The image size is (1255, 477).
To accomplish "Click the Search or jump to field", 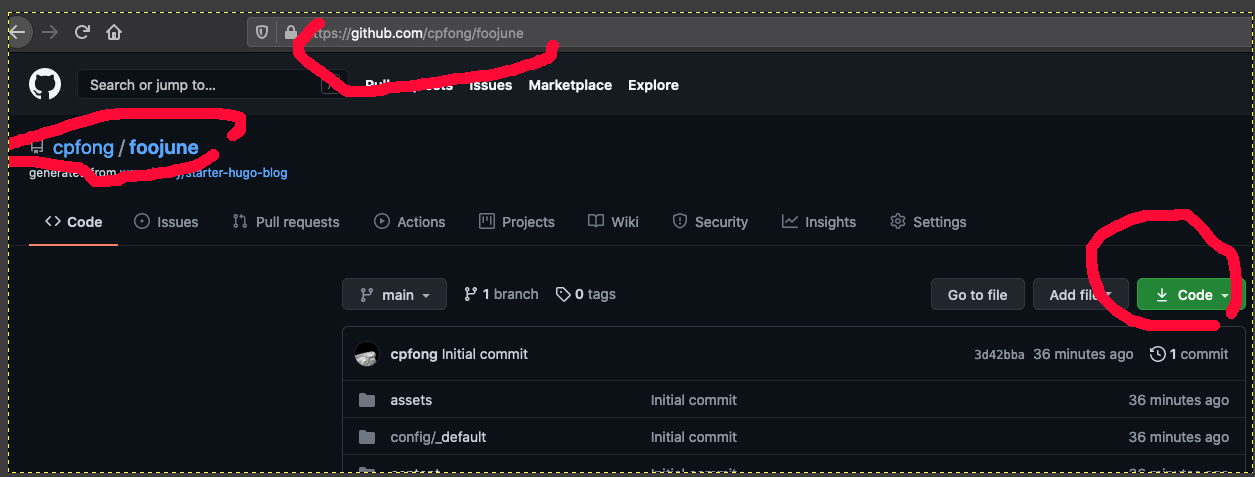I will tap(200, 85).
